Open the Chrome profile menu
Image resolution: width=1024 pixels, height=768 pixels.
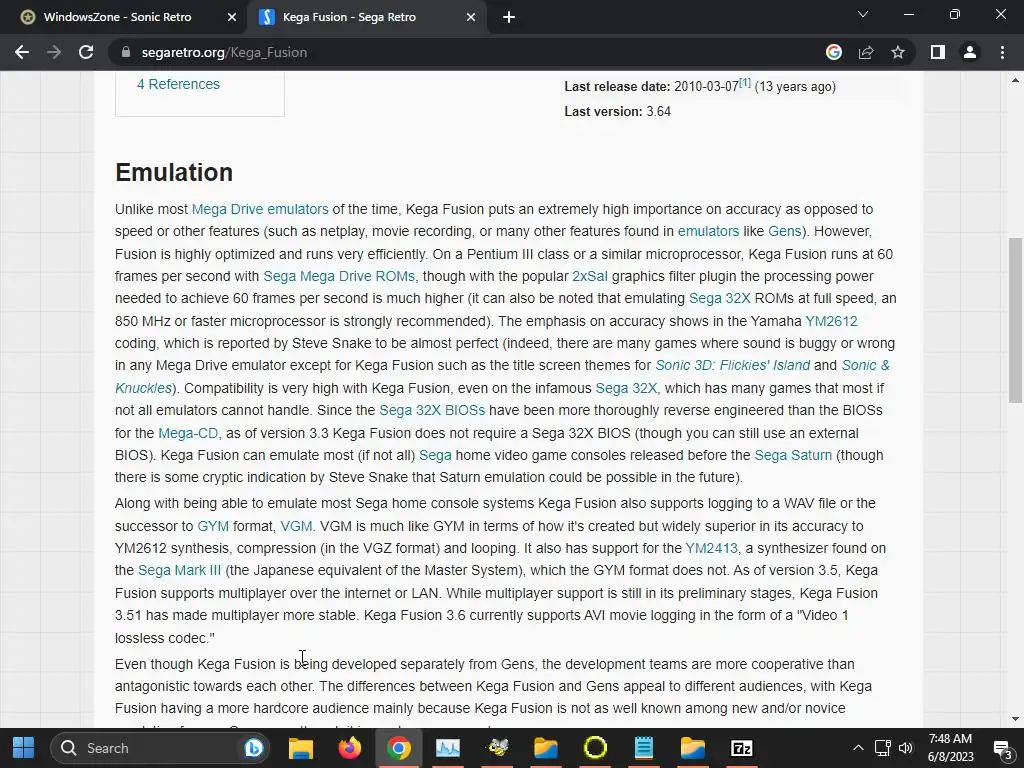click(x=970, y=52)
